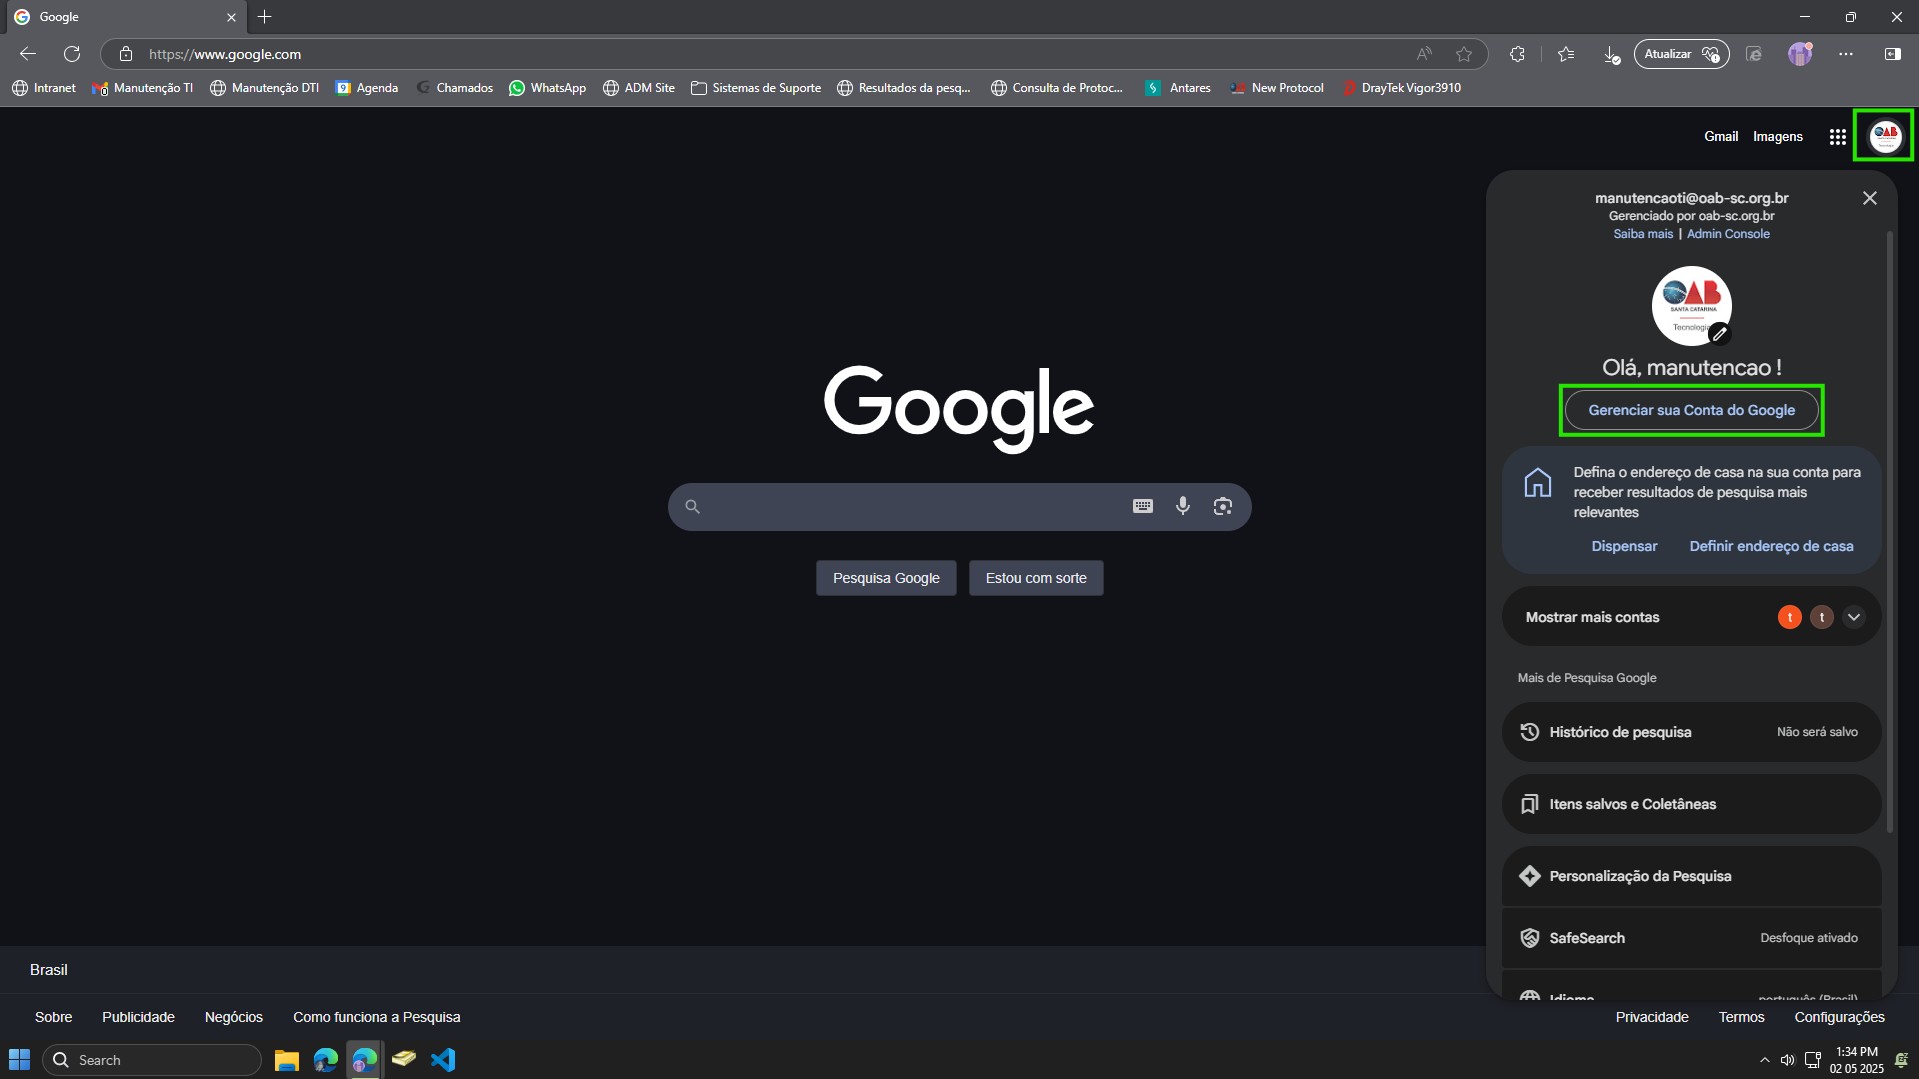Viewport: 1919px width, 1079px height.
Task: Search by image with camera icon
Action: 1223,506
